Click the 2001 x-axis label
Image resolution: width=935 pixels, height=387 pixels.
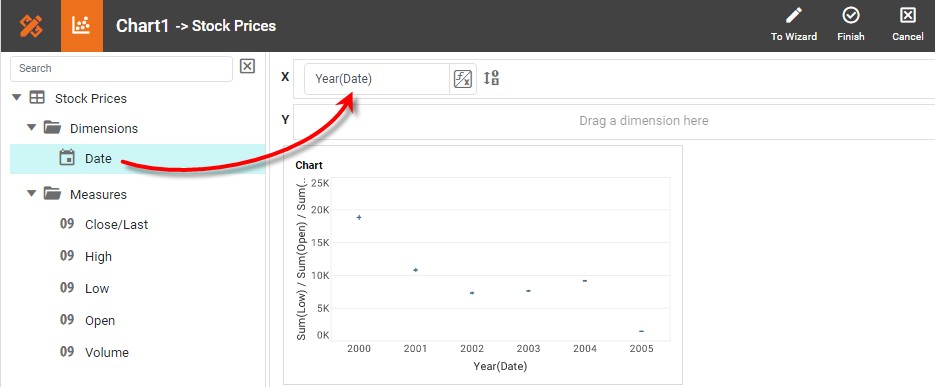pos(415,348)
